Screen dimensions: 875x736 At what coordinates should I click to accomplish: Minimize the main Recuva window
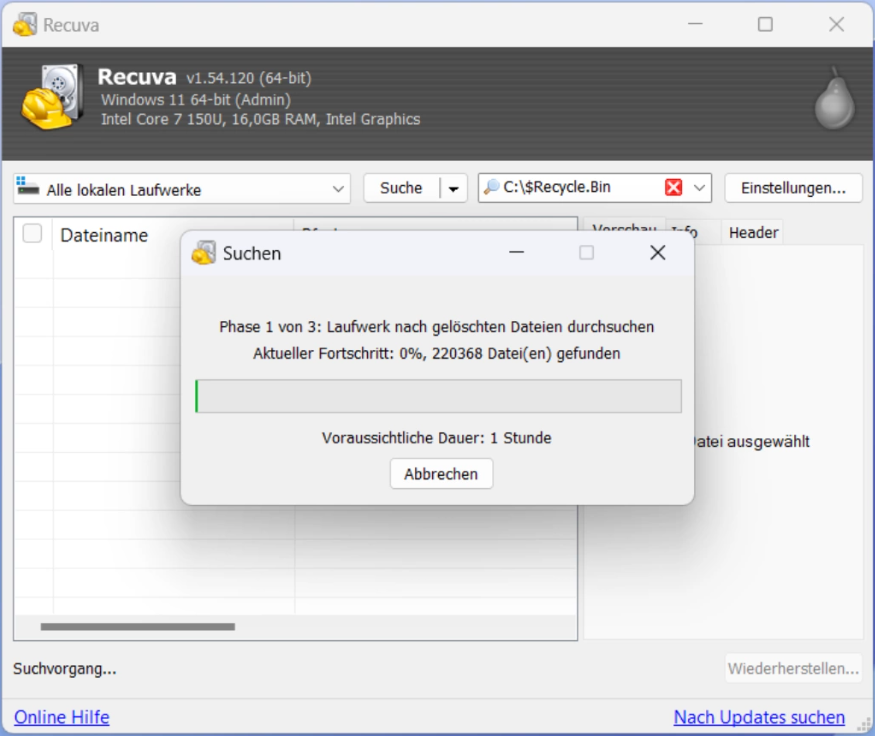pos(695,24)
